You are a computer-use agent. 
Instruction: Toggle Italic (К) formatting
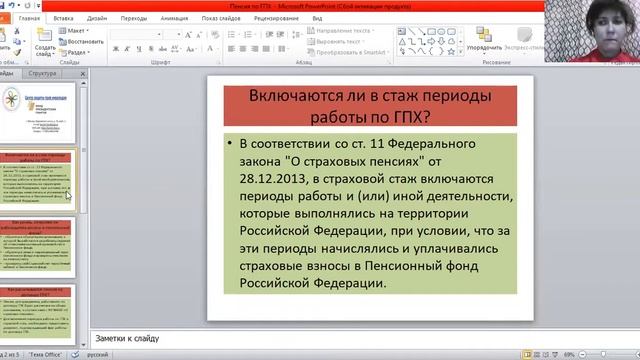point(127,49)
